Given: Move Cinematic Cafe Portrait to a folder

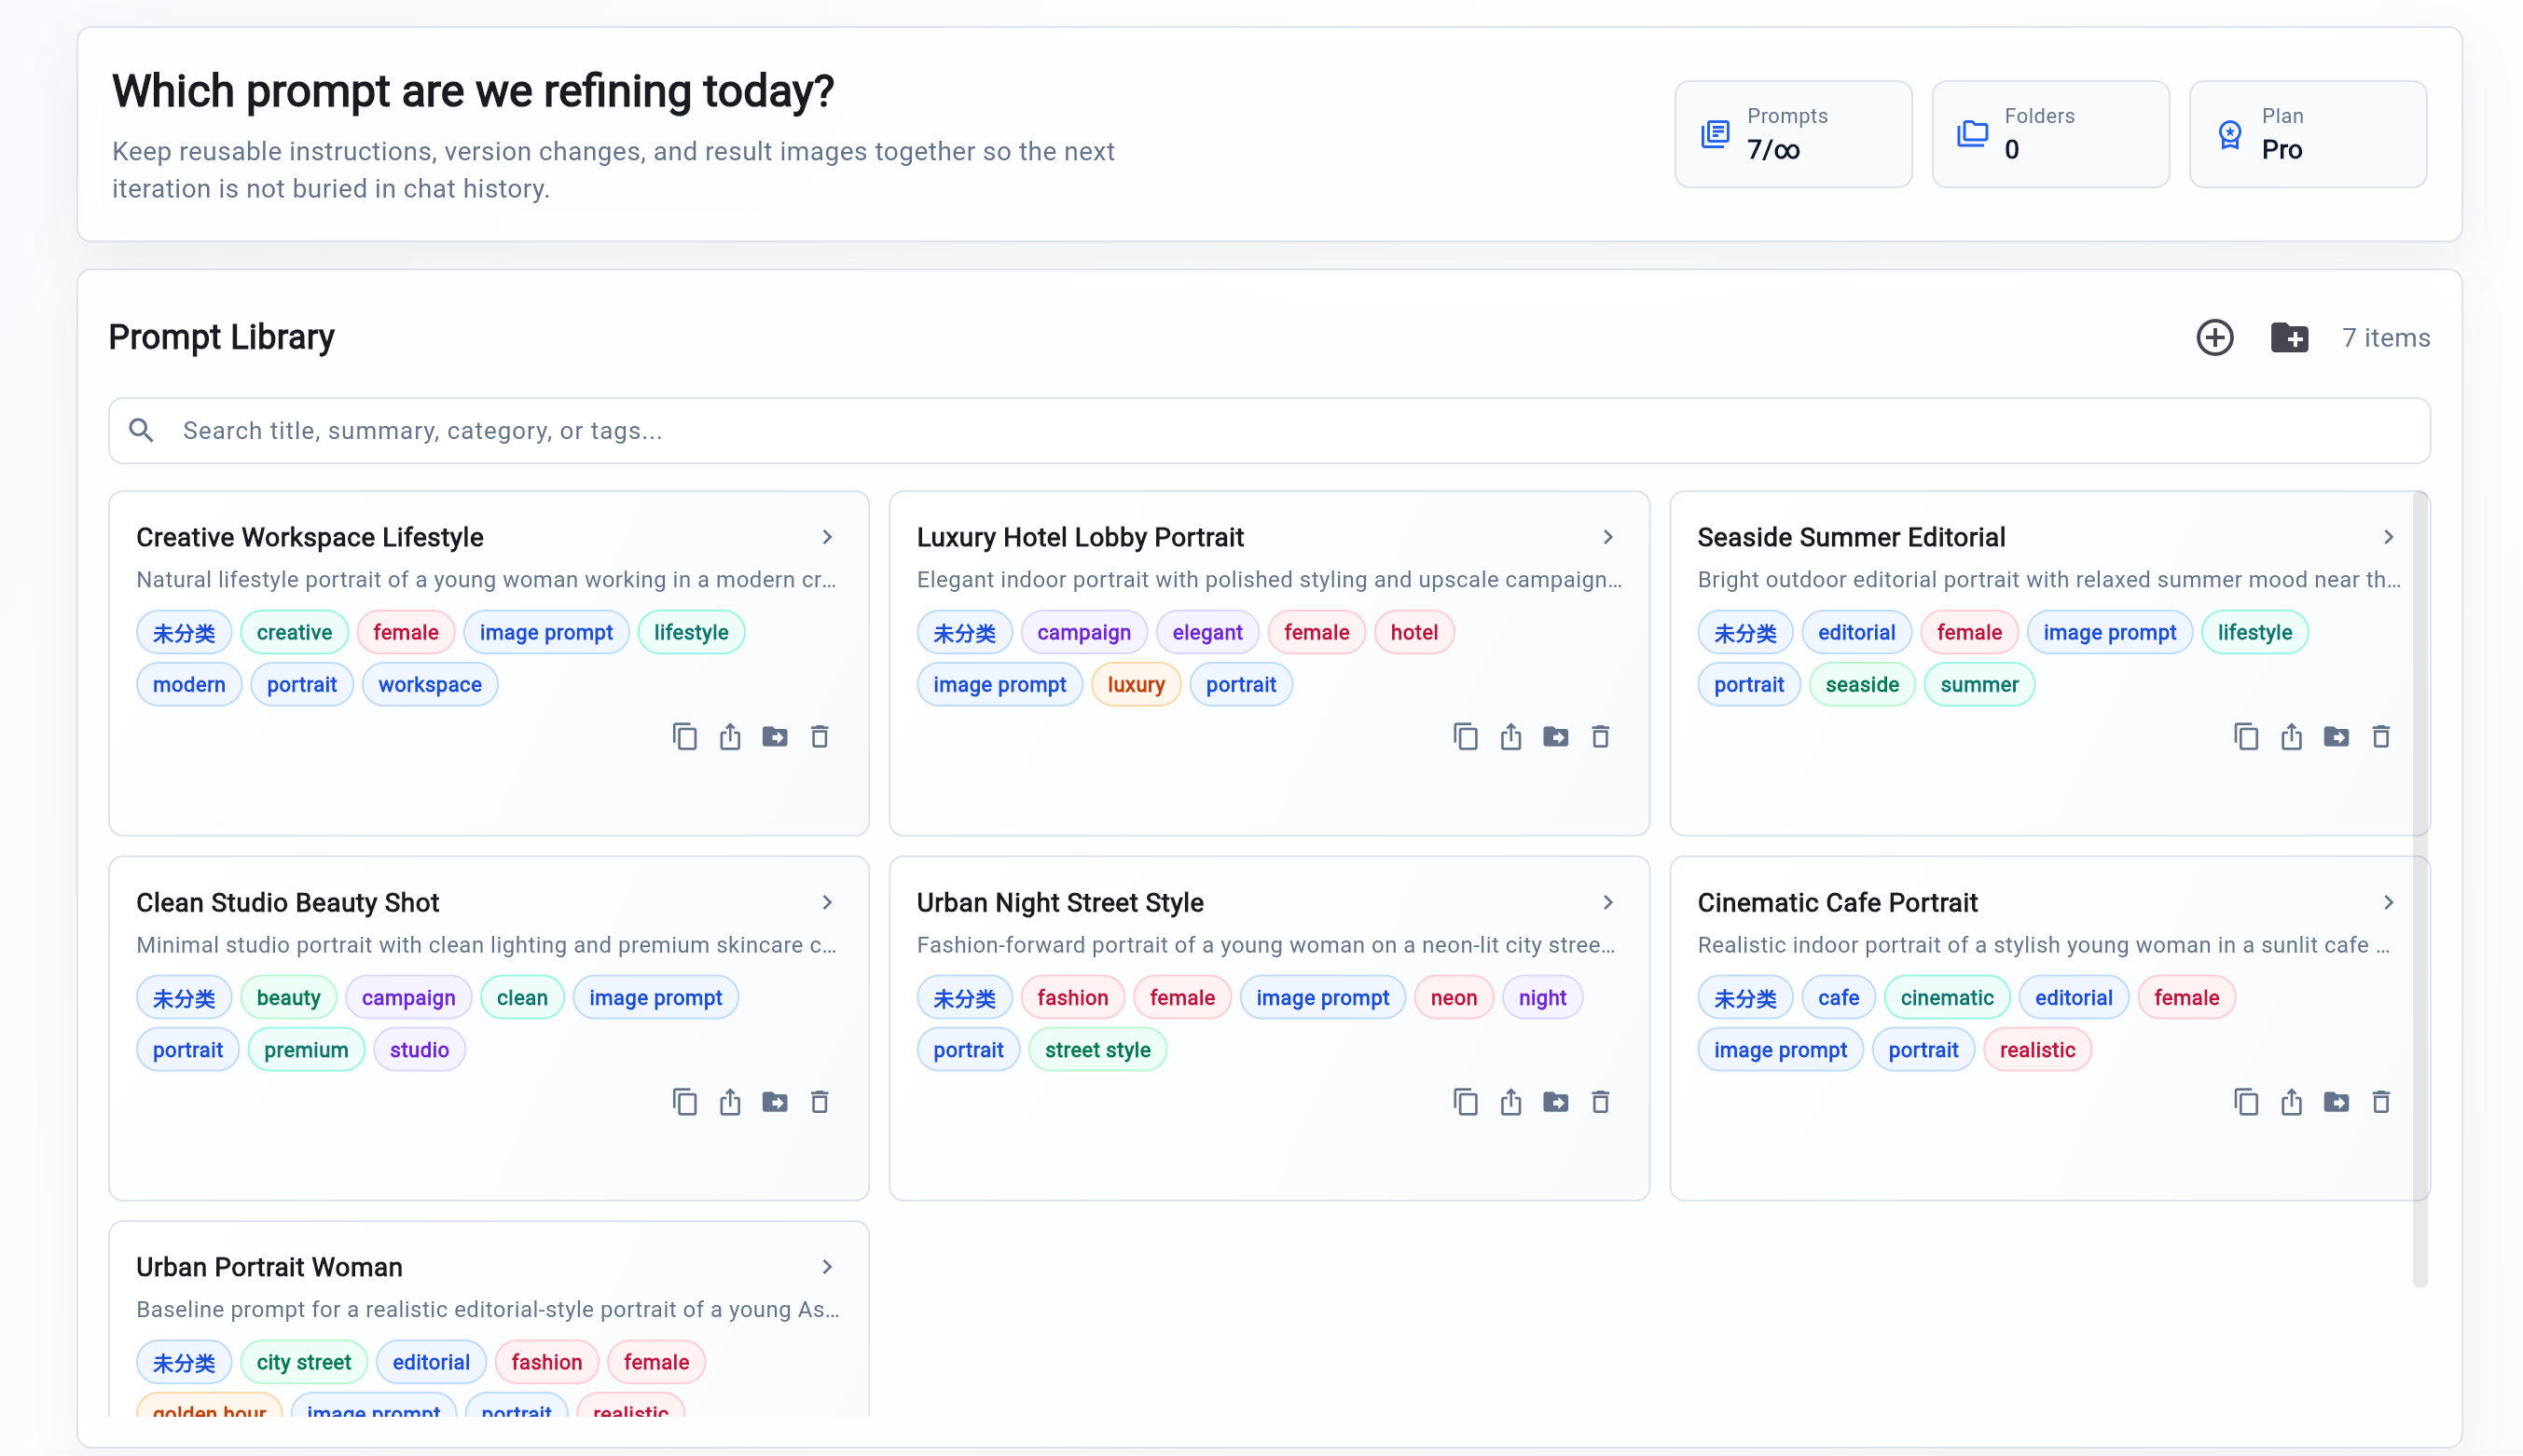Looking at the screenshot, I should (2337, 1102).
